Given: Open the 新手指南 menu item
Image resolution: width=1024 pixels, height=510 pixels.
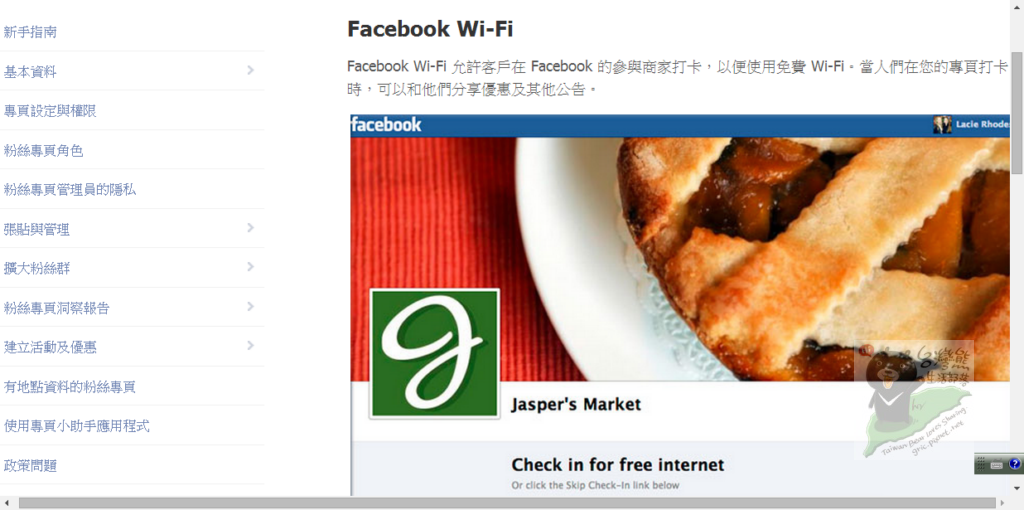Looking at the screenshot, I should tap(30, 32).
